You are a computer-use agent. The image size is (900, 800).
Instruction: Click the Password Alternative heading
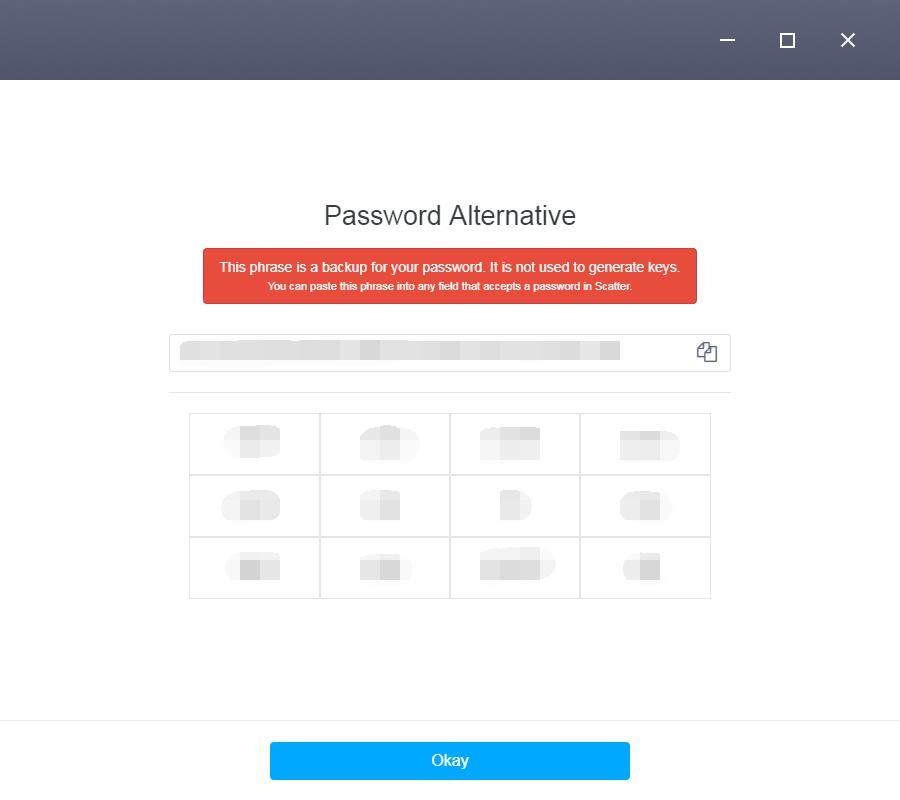tap(450, 216)
